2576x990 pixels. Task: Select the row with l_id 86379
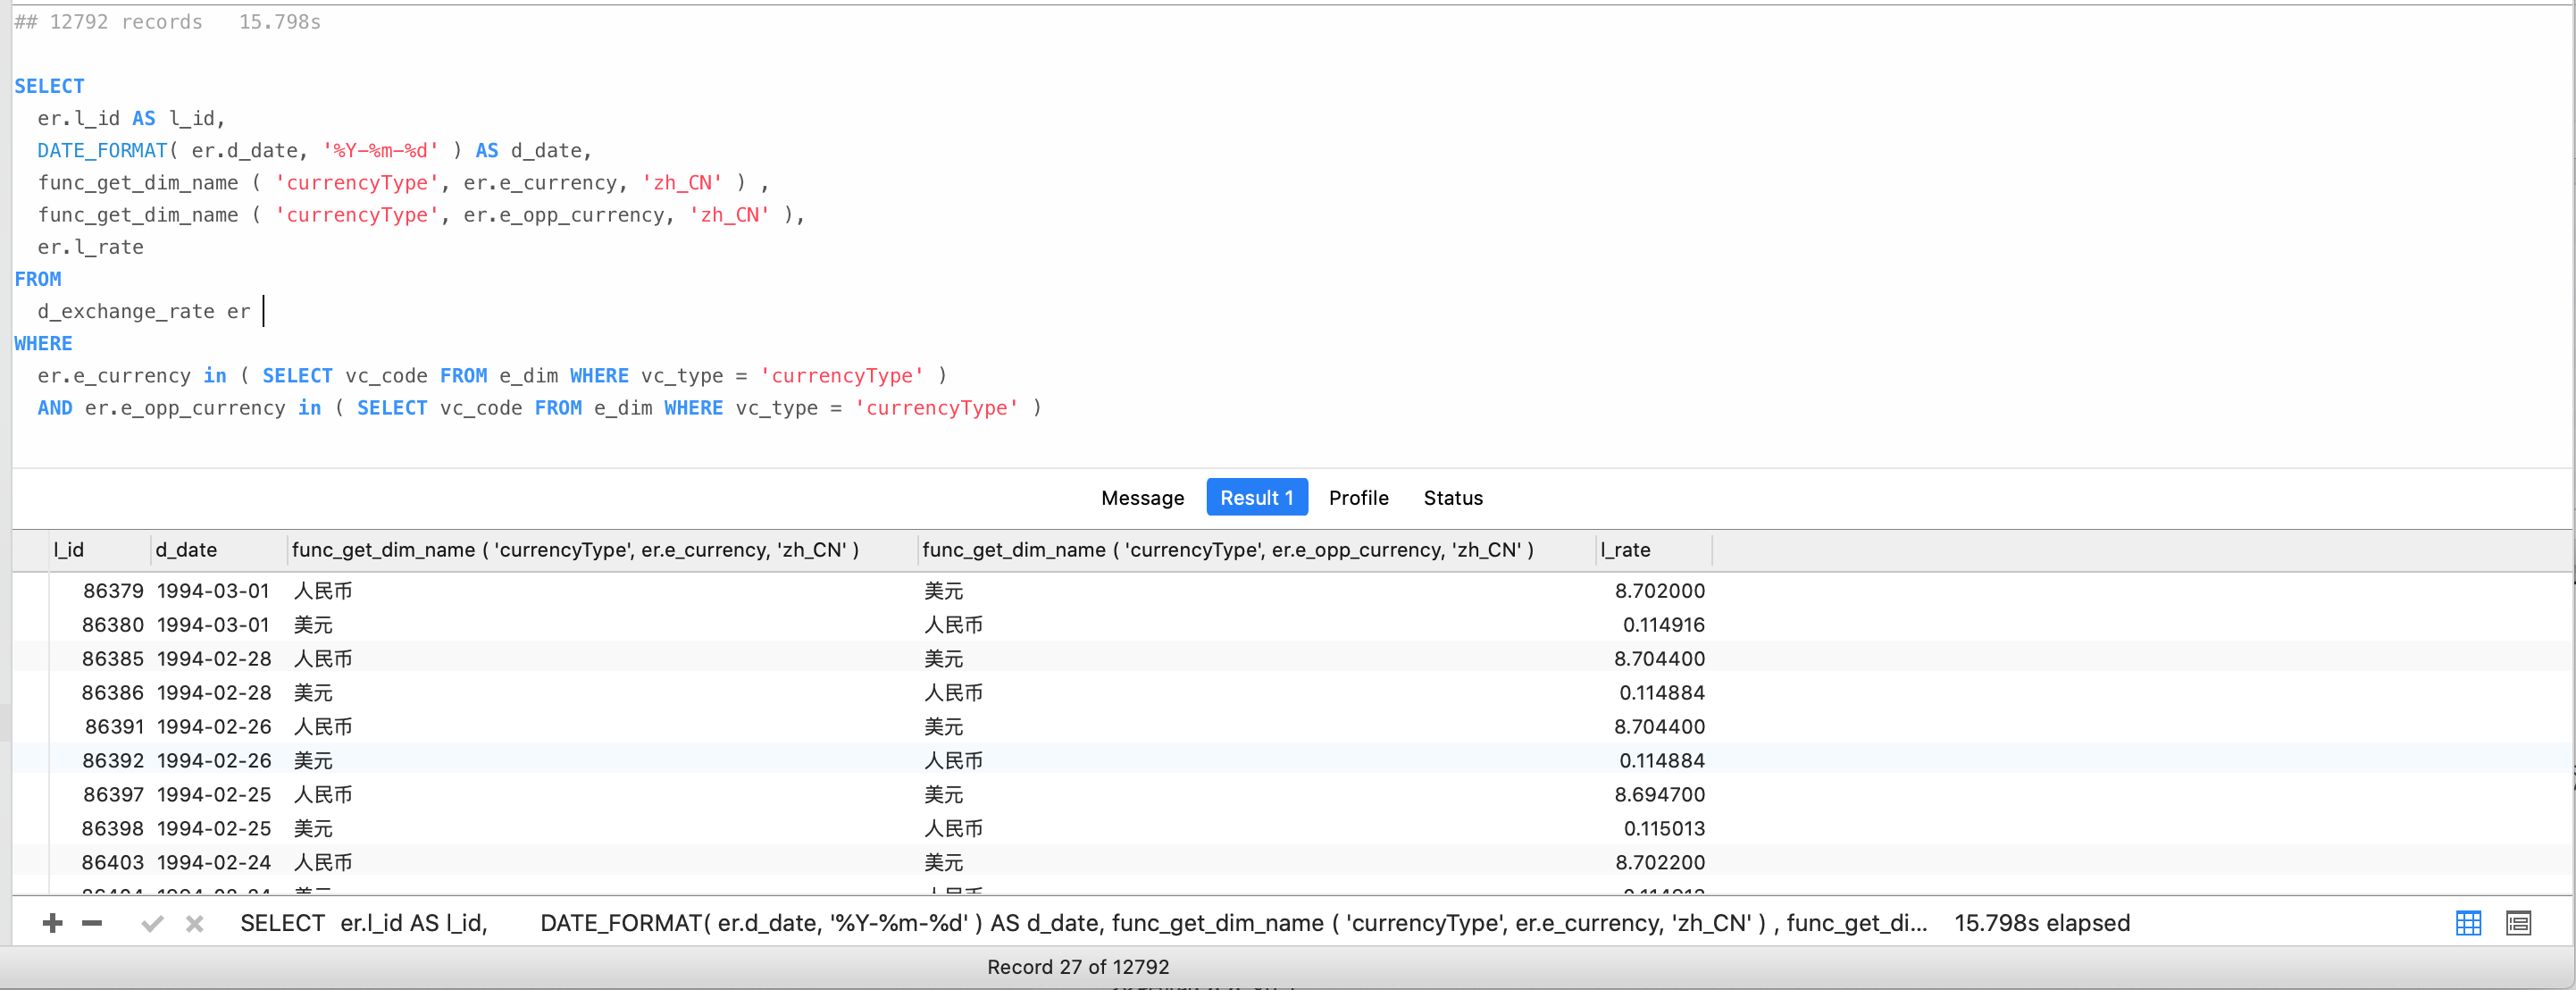113,591
